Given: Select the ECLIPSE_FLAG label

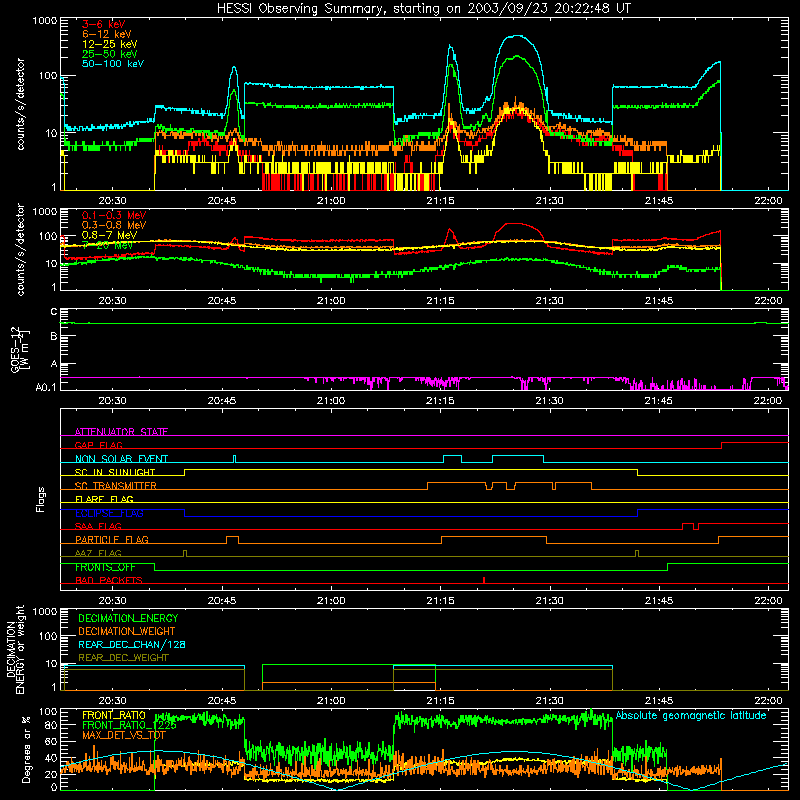Looking at the screenshot, I should pos(109,513).
